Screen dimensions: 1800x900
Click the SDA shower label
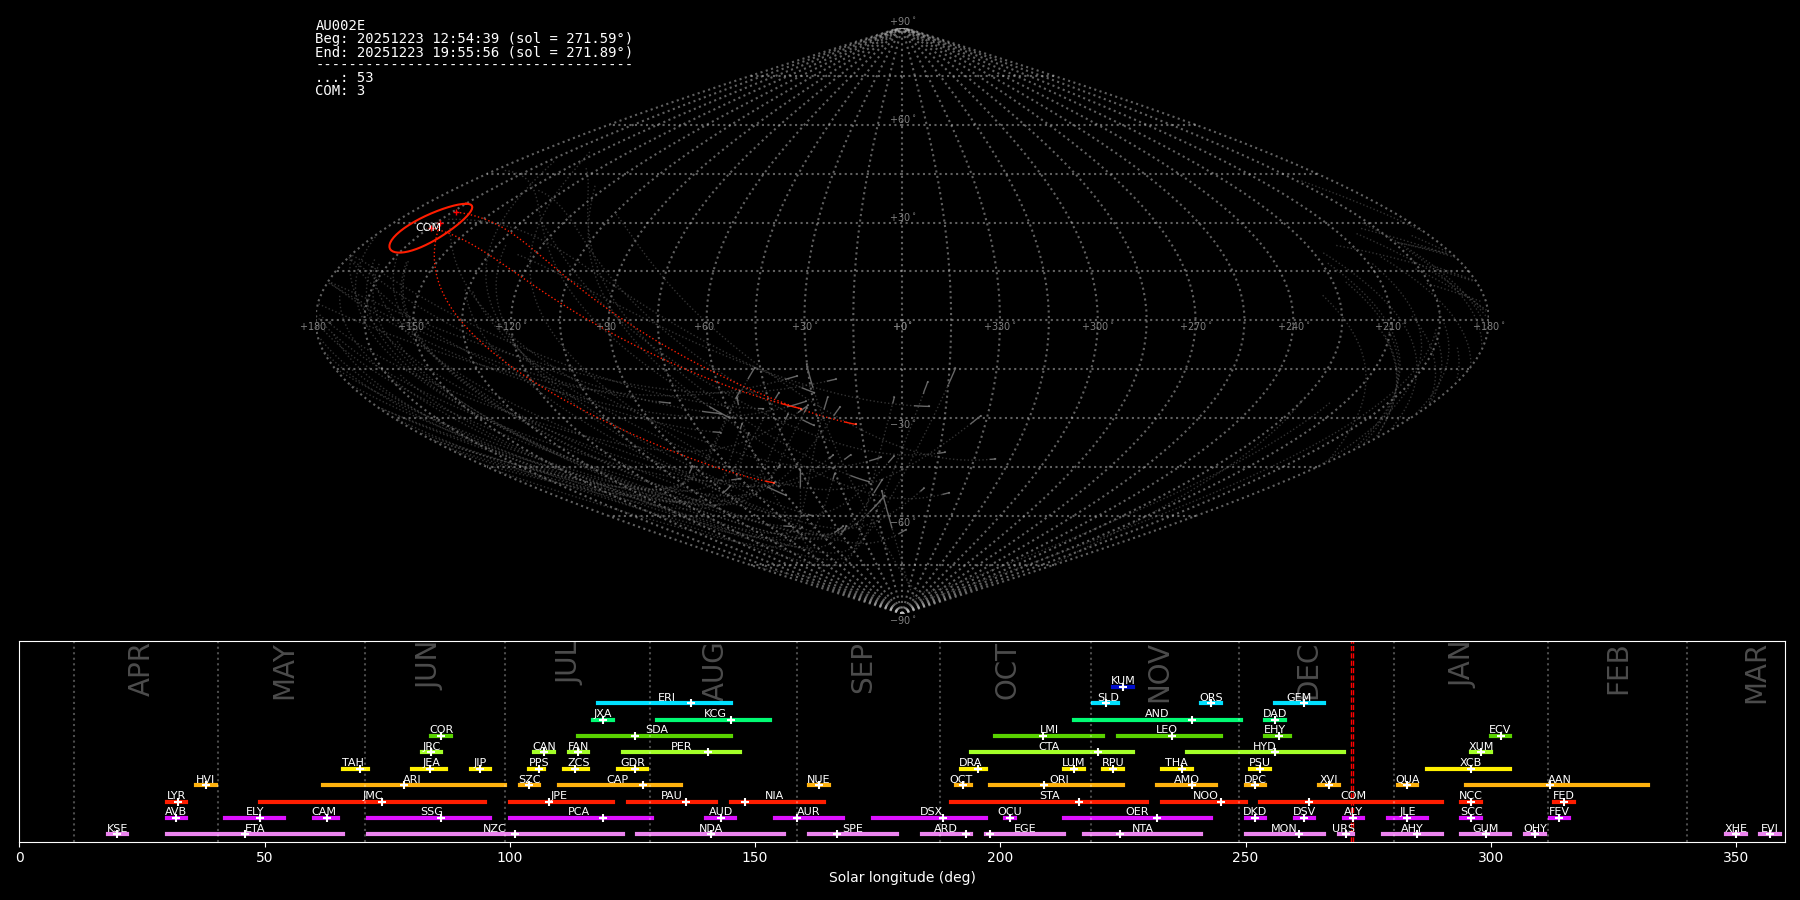pos(657,730)
